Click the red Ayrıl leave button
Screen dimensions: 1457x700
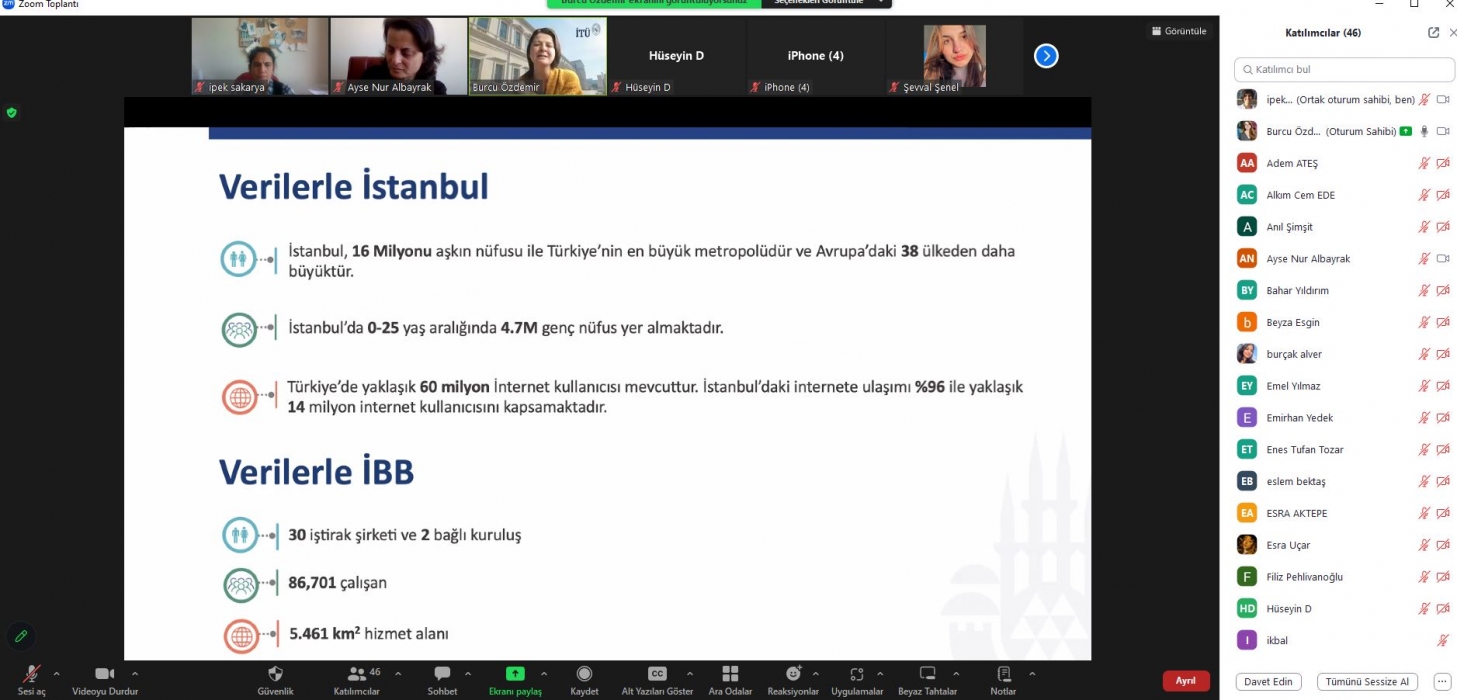(1185, 681)
